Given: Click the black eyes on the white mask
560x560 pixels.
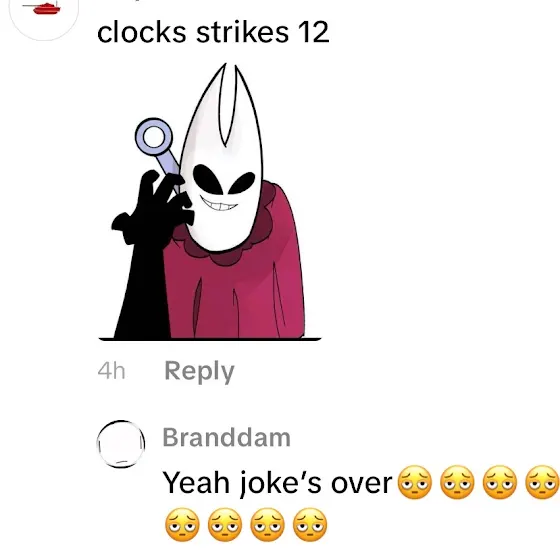Looking at the screenshot, I should click(x=224, y=179).
